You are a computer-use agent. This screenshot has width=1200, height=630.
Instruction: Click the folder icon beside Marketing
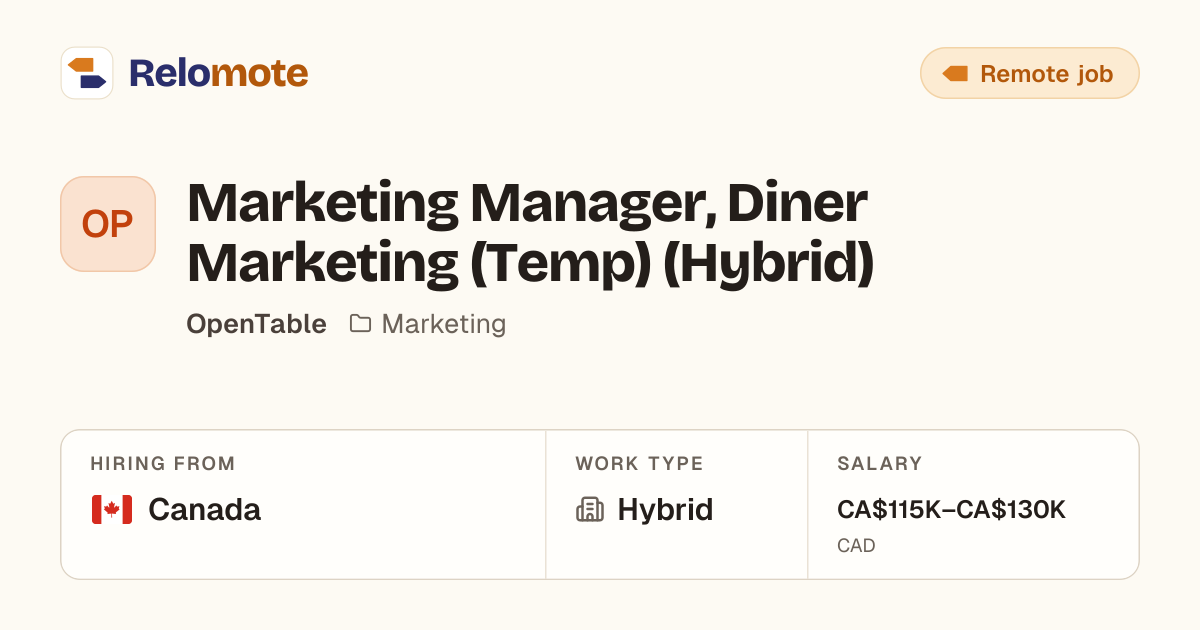click(360, 324)
